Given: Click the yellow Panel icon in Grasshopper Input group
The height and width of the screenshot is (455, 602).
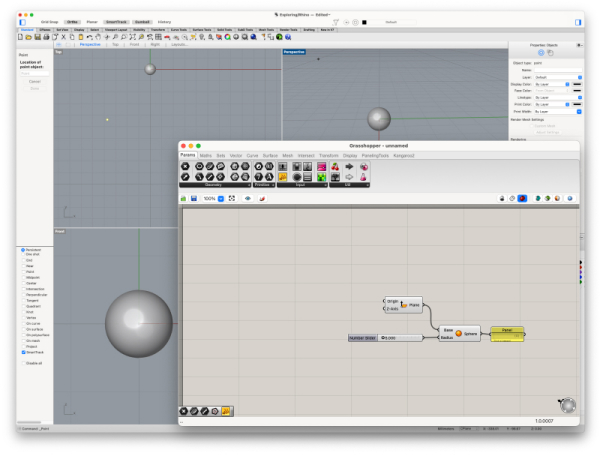Looking at the screenshot, I should tap(283, 177).
